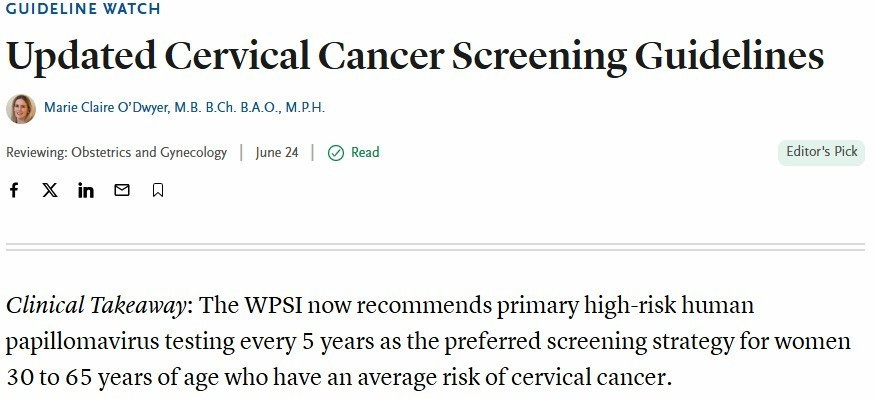Image resolution: width=877 pixels, height=399 pixels.
Task: Click the horizontal divider below share icons
Action: click(x=435, y=247)
